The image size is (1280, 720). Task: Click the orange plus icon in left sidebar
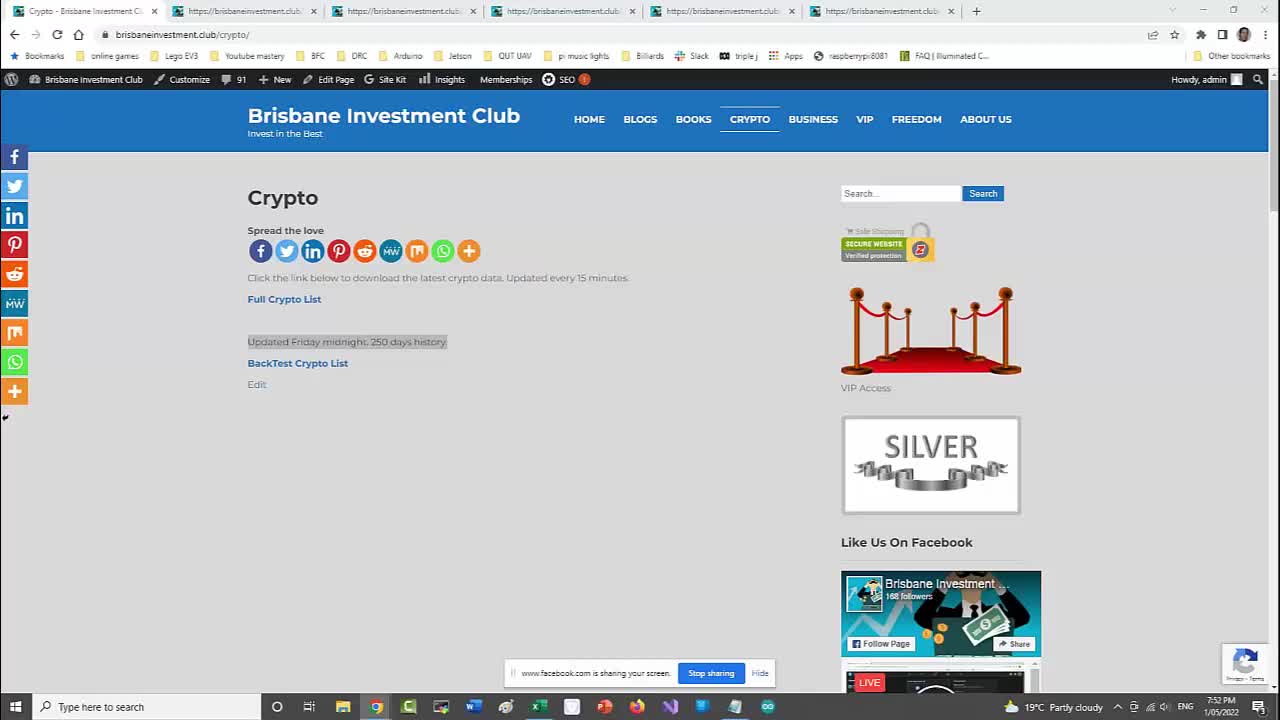tap(14, 391)
